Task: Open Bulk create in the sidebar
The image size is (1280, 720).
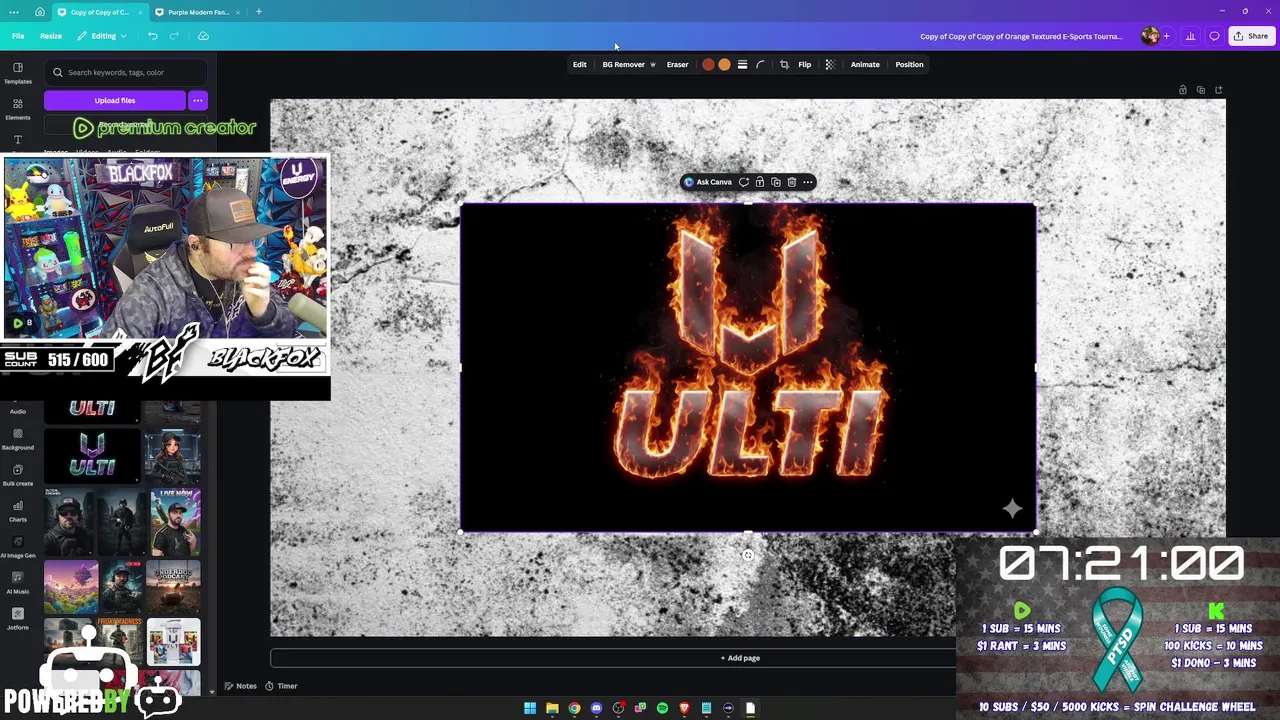Action: click(x=18, y=475)
